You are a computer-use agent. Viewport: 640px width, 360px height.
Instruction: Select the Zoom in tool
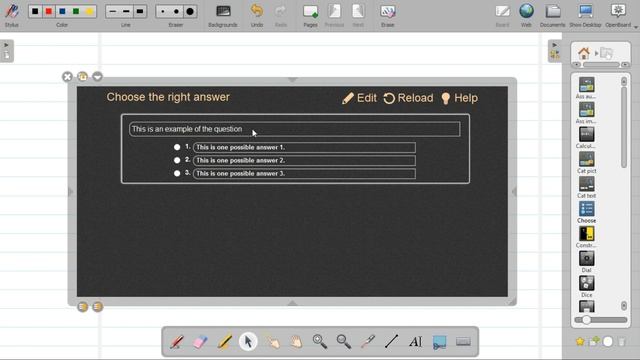pos(320,341)
